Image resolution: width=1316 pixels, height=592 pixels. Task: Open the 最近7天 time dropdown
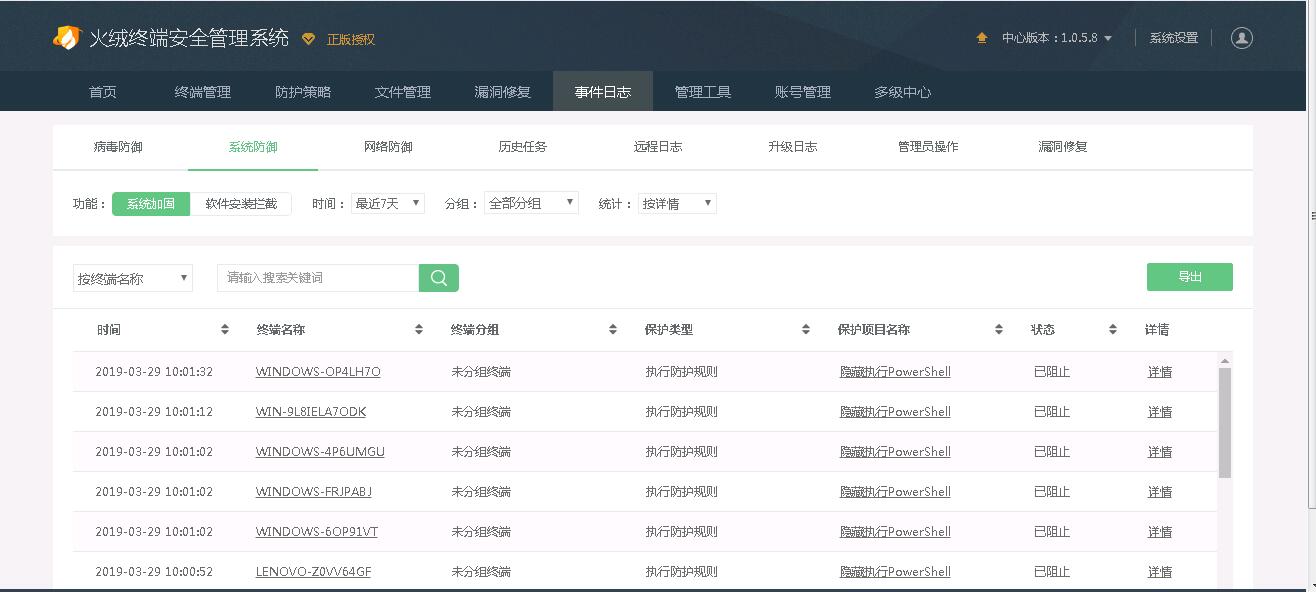(x=388, y=204)
